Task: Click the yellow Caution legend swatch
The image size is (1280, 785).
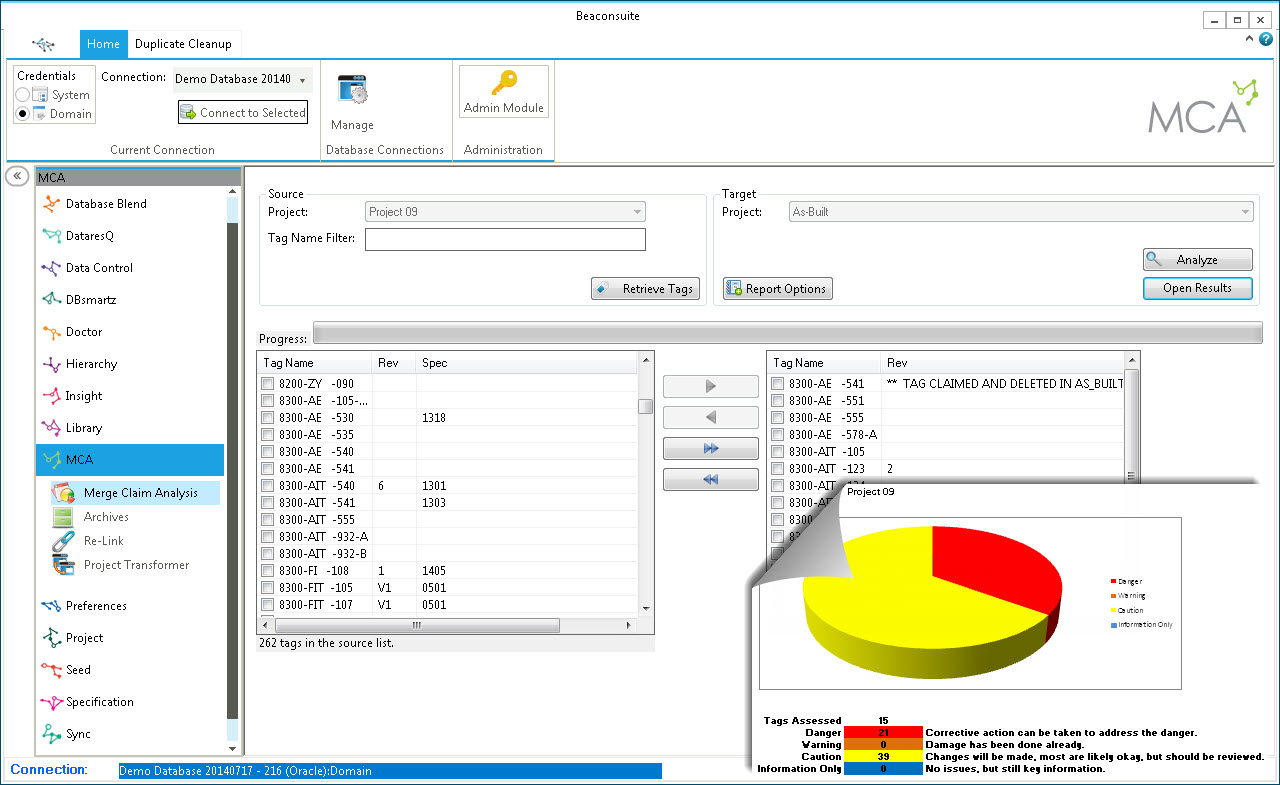Action: click(x=1113, y=610)
